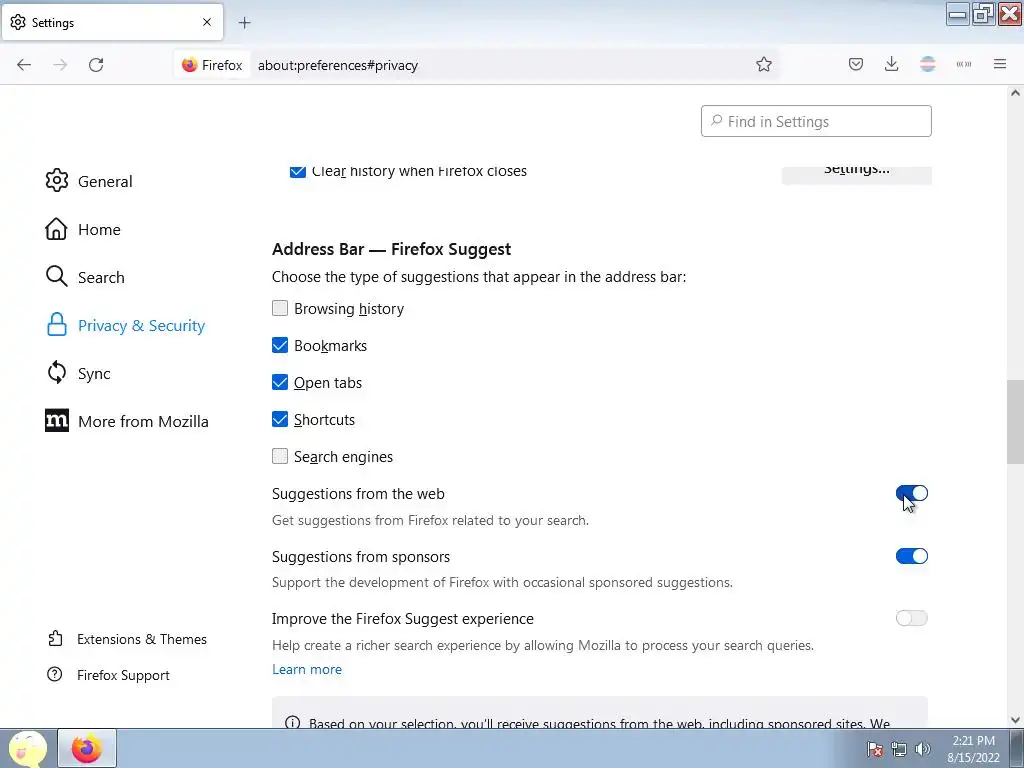Click the gear icon beside General

[x=57, y=180]
